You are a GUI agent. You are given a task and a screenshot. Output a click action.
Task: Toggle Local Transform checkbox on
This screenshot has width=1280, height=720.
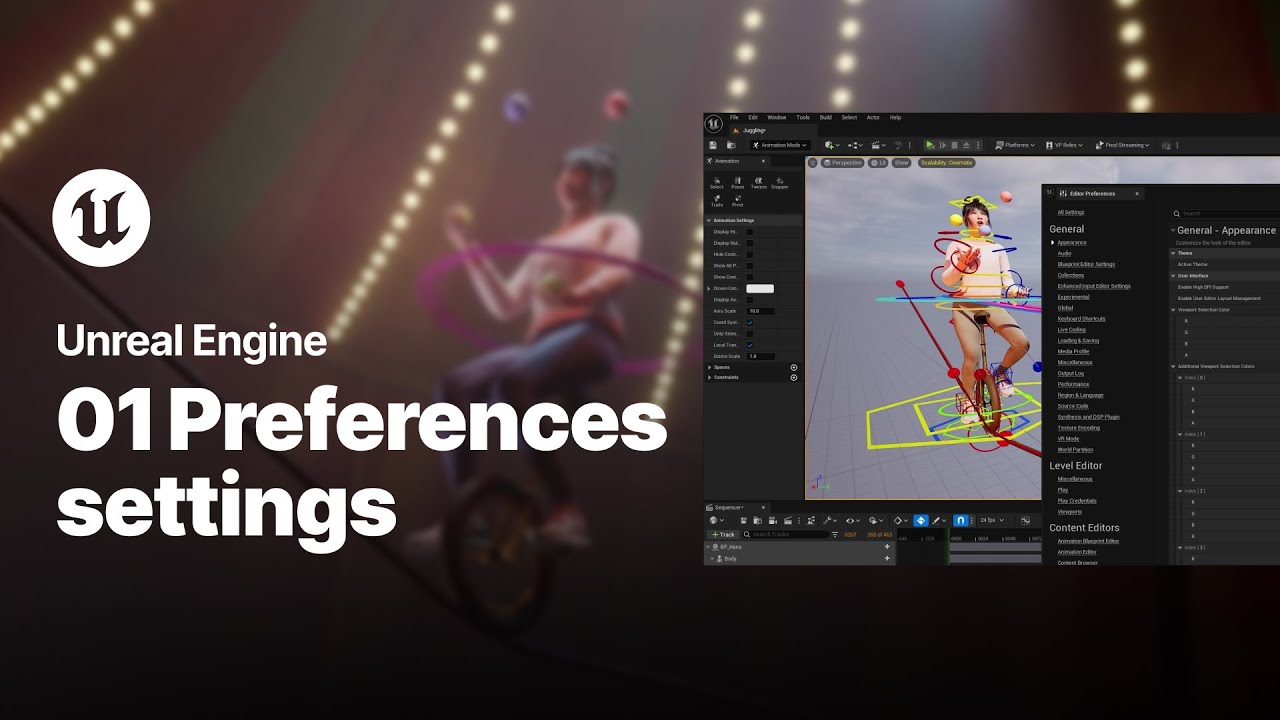750,343
